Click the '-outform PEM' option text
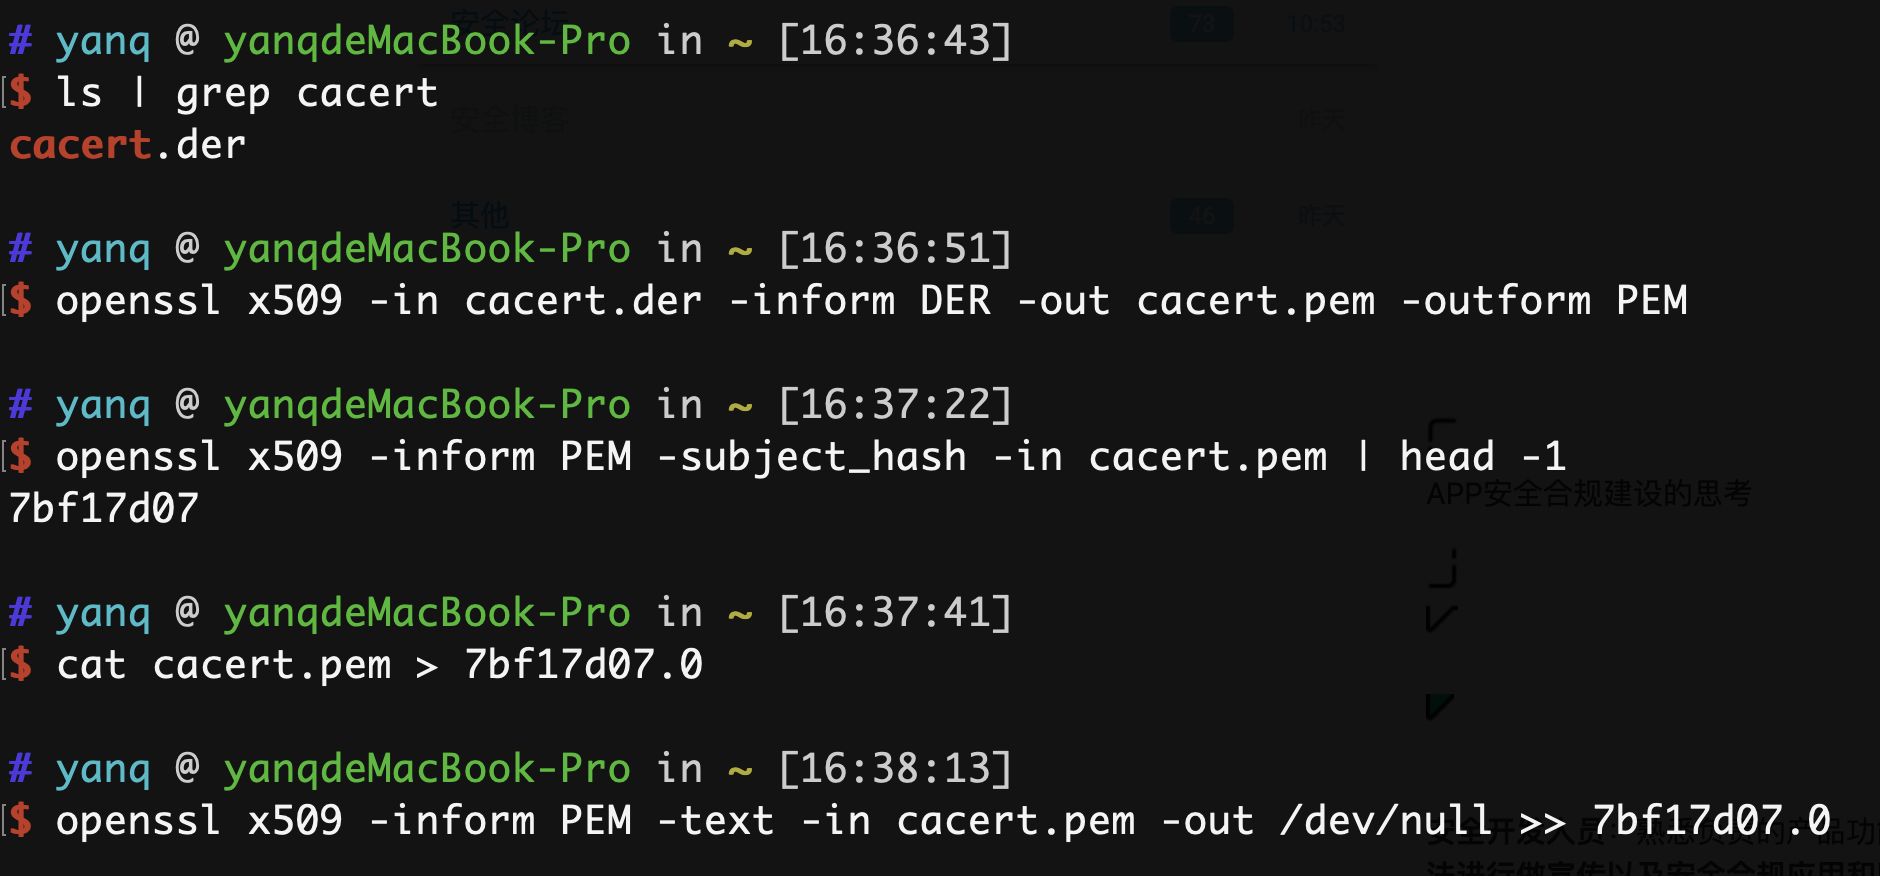This screenshot has height=876, width=1880. [1544, 301]
